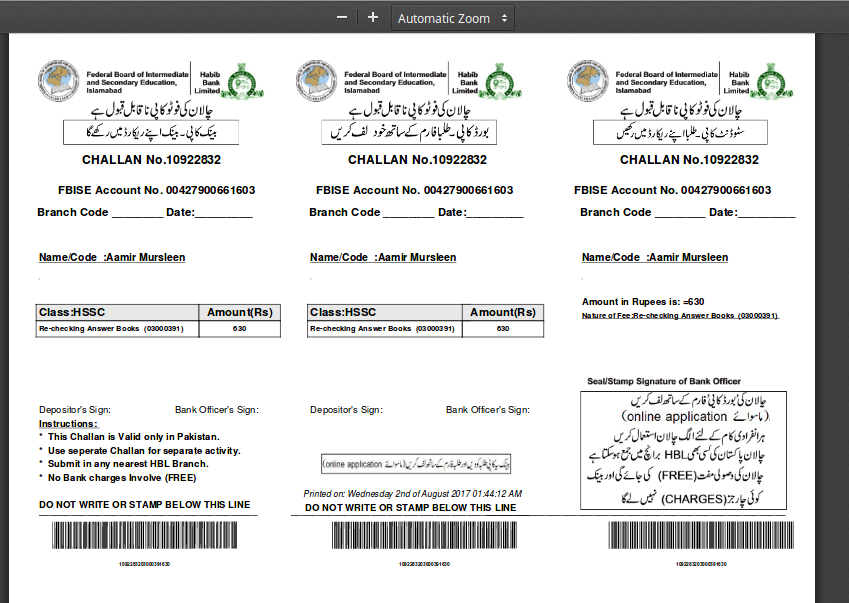Viewport: 849px width, 603px height.
Task: Click 'DO NOT WRITE OR STAMP' in middle copy
Action: tap(410, 508)
